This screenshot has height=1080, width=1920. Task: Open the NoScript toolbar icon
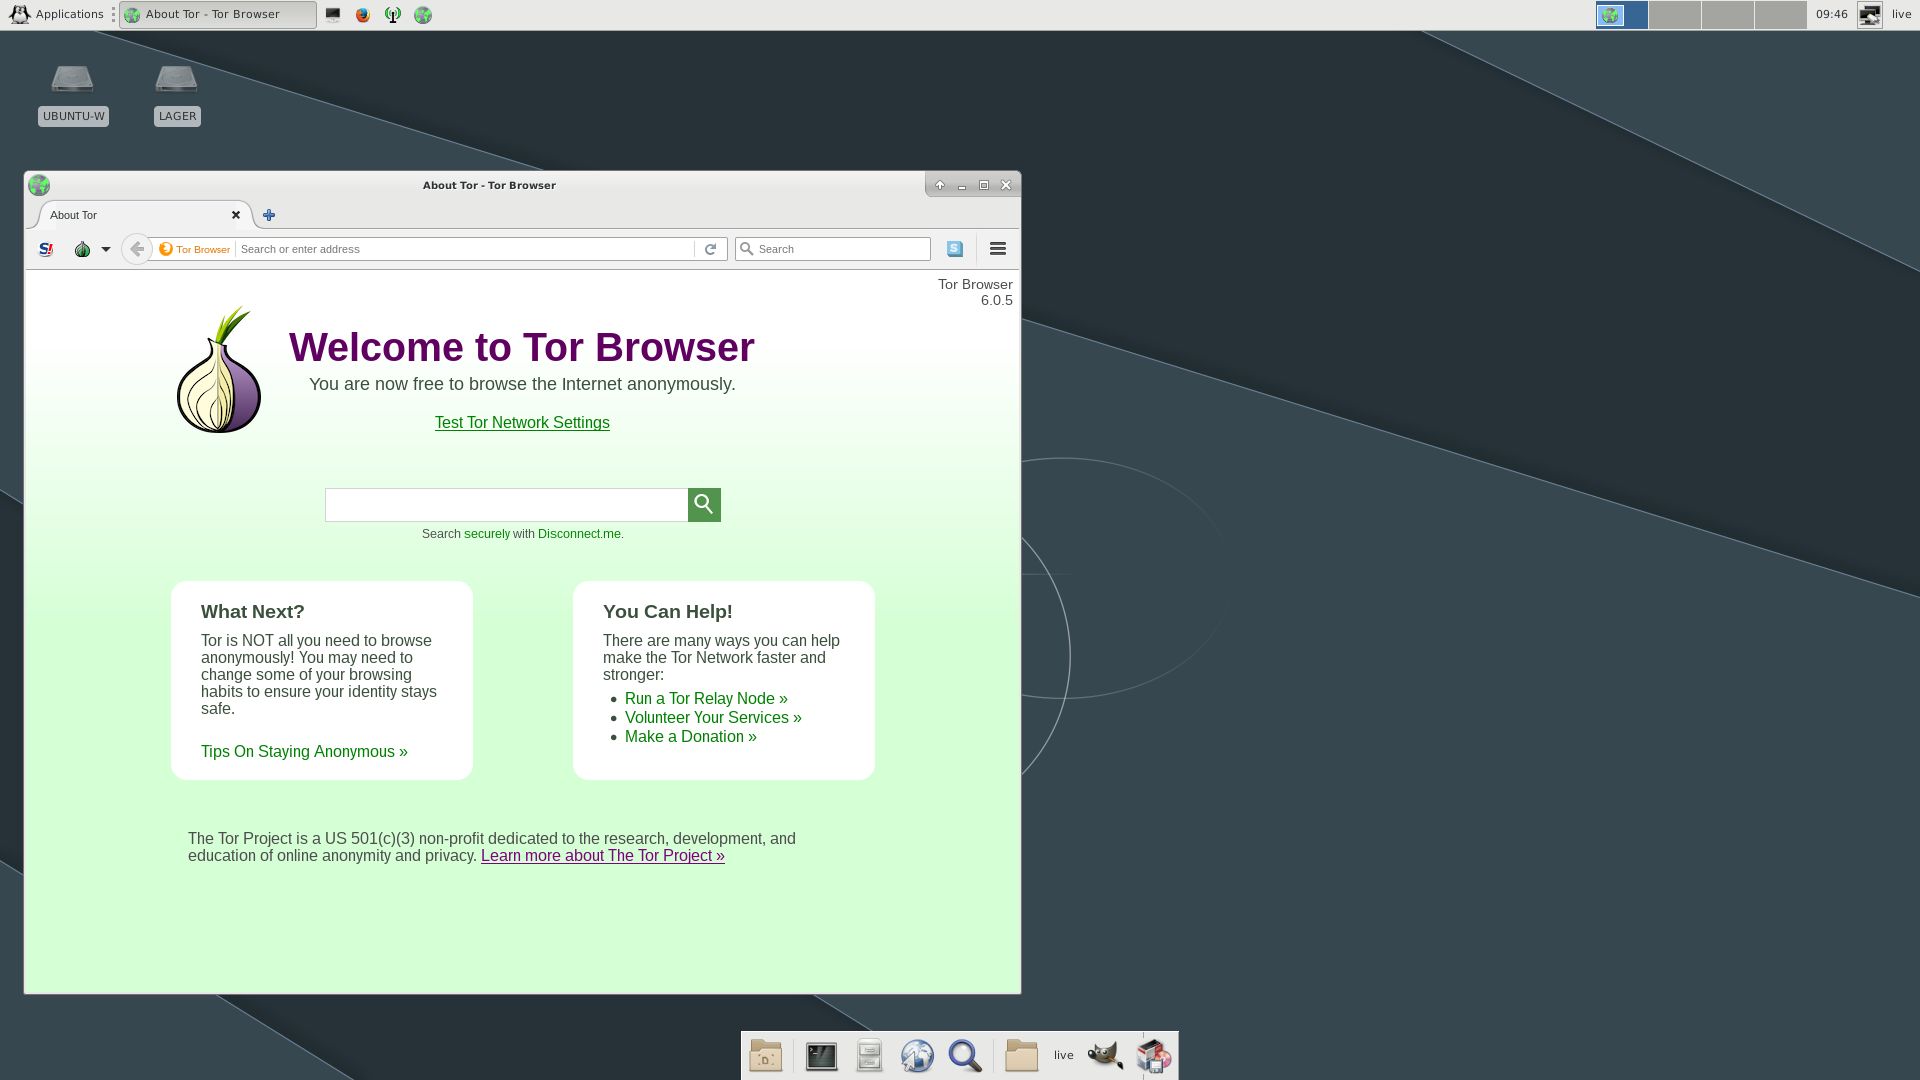46,249
